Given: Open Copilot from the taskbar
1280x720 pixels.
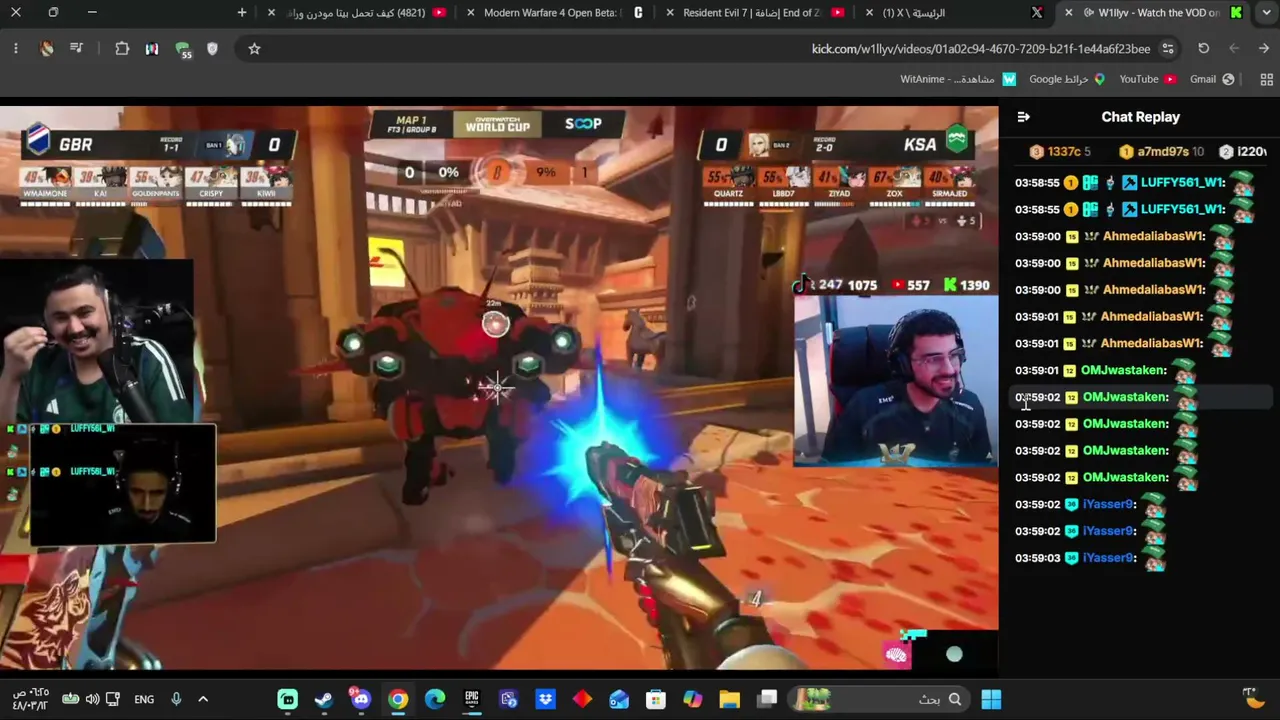Looking at the screenshot, I should click(x=693, y=699).
